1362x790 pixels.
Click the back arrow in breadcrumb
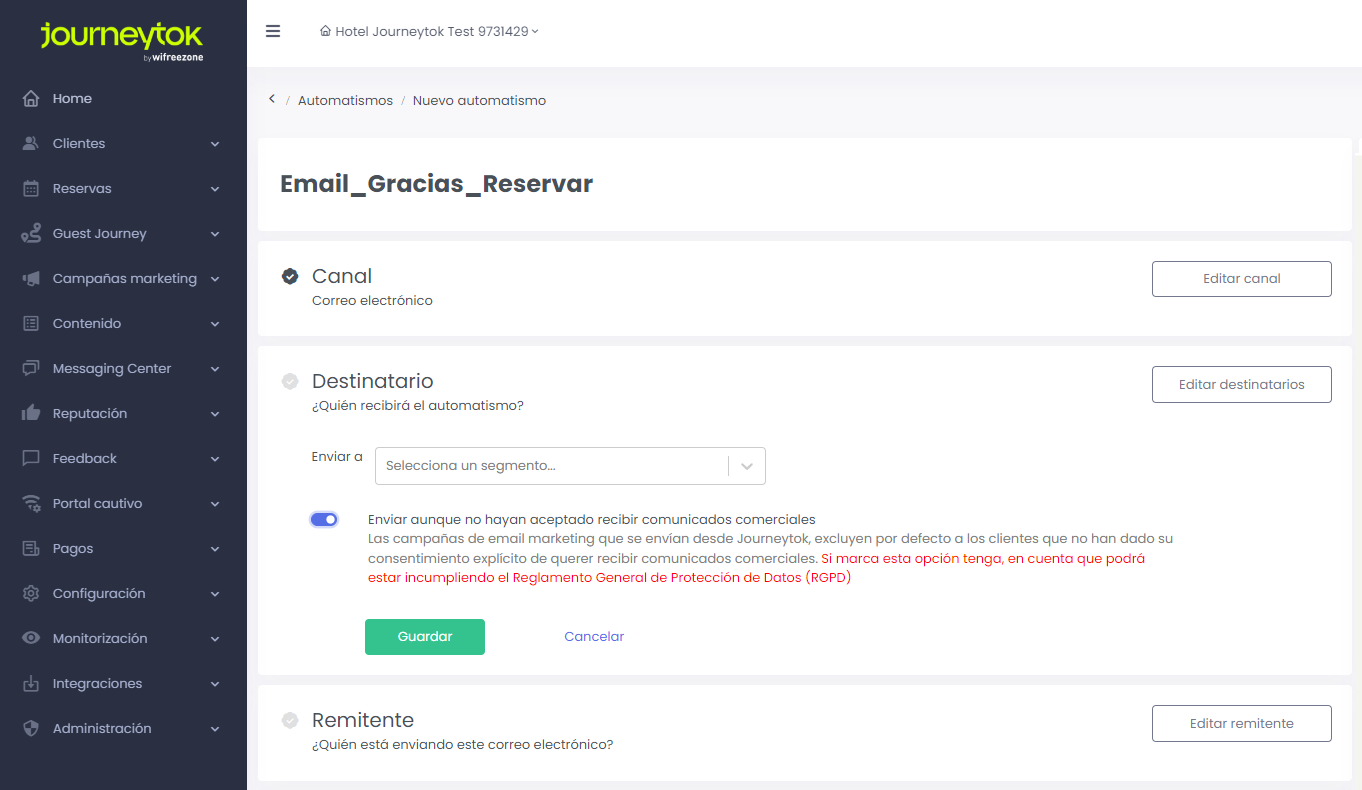pos(272,100)
